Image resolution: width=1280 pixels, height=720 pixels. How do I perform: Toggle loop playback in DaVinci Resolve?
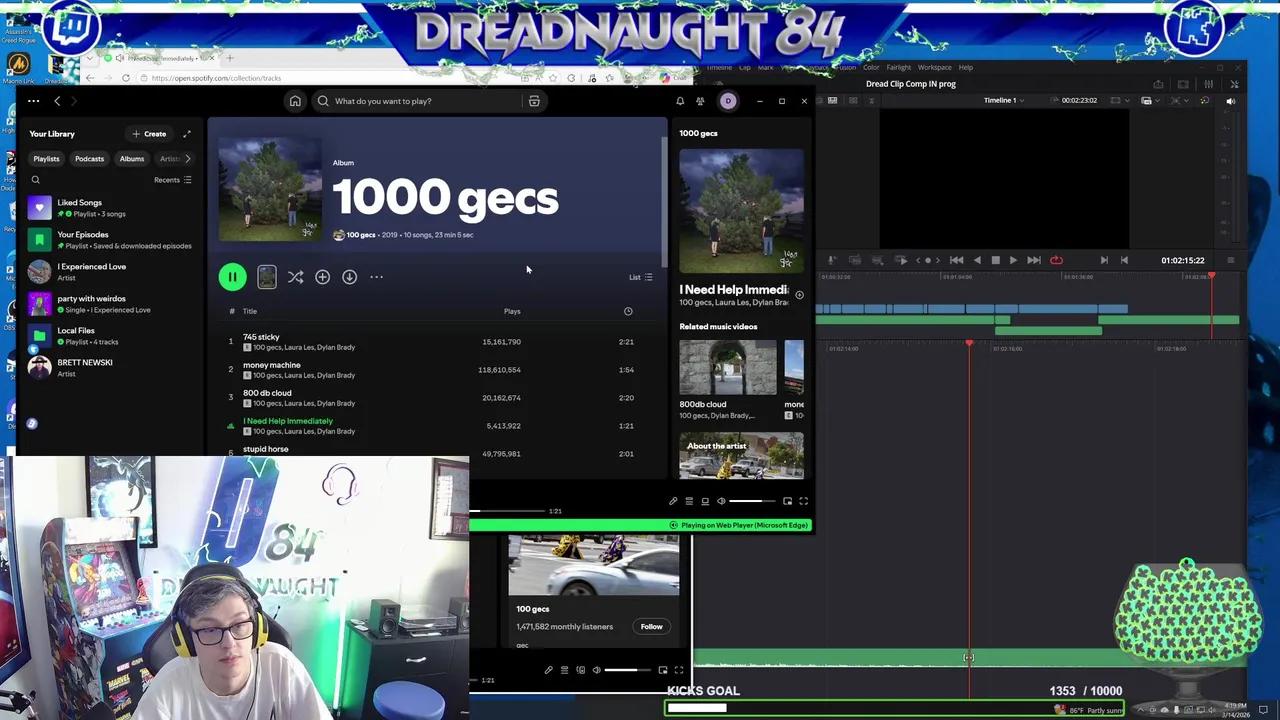(x=1056, y=260)
